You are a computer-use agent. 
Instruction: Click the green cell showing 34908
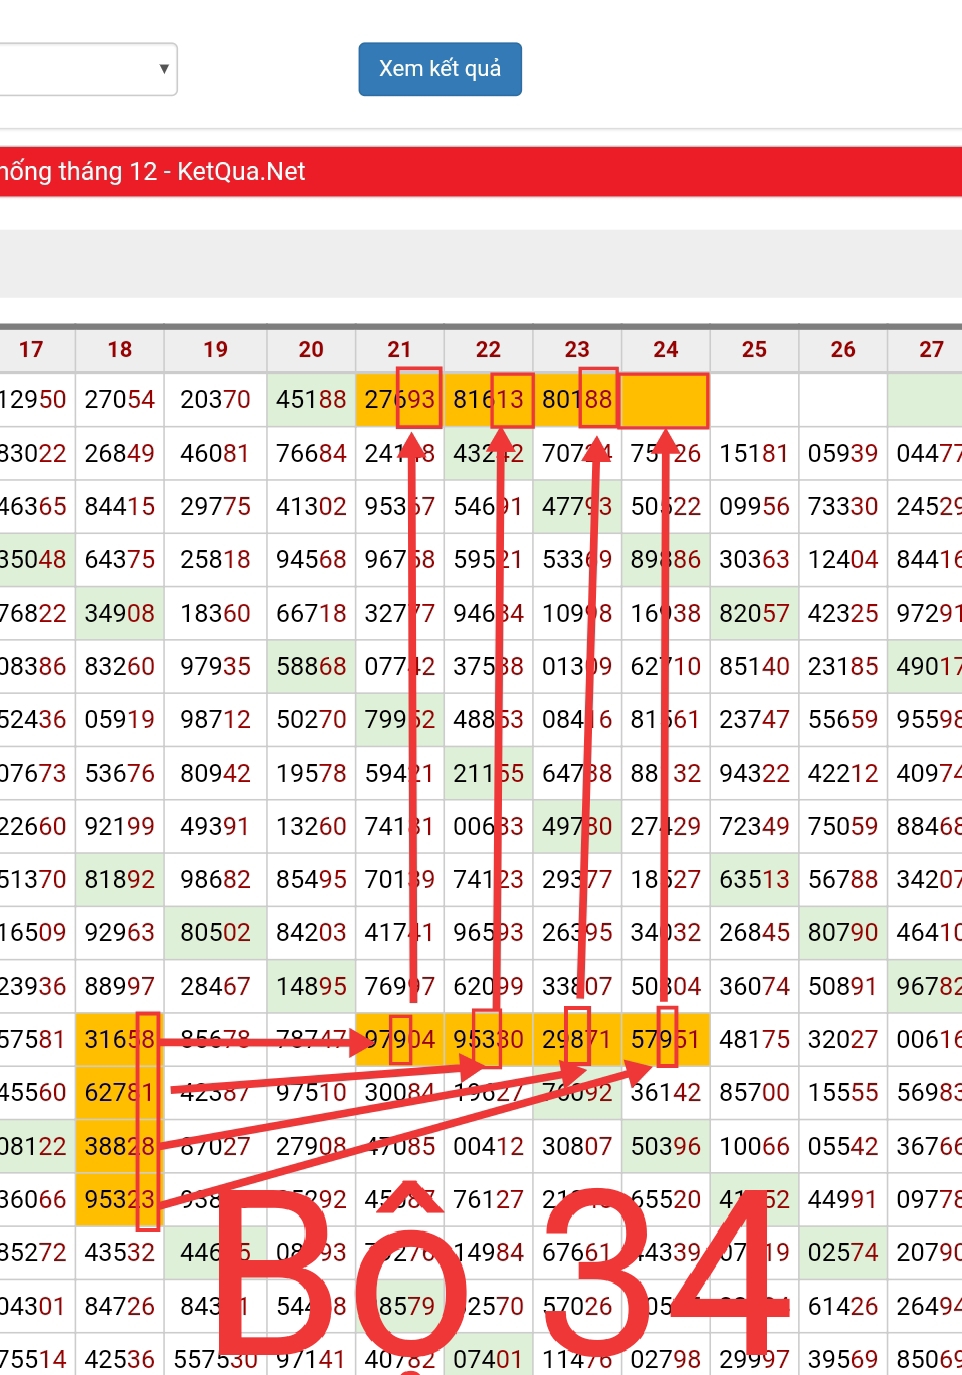pos(119,613)
